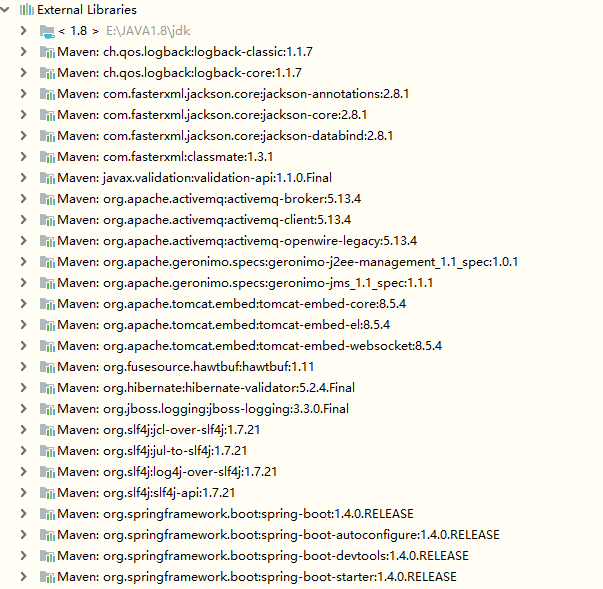Click library icon of spring-boot-starter:1.4.0.RELEASE
This screenshot has height=589, width=603.
pos(47,577)
